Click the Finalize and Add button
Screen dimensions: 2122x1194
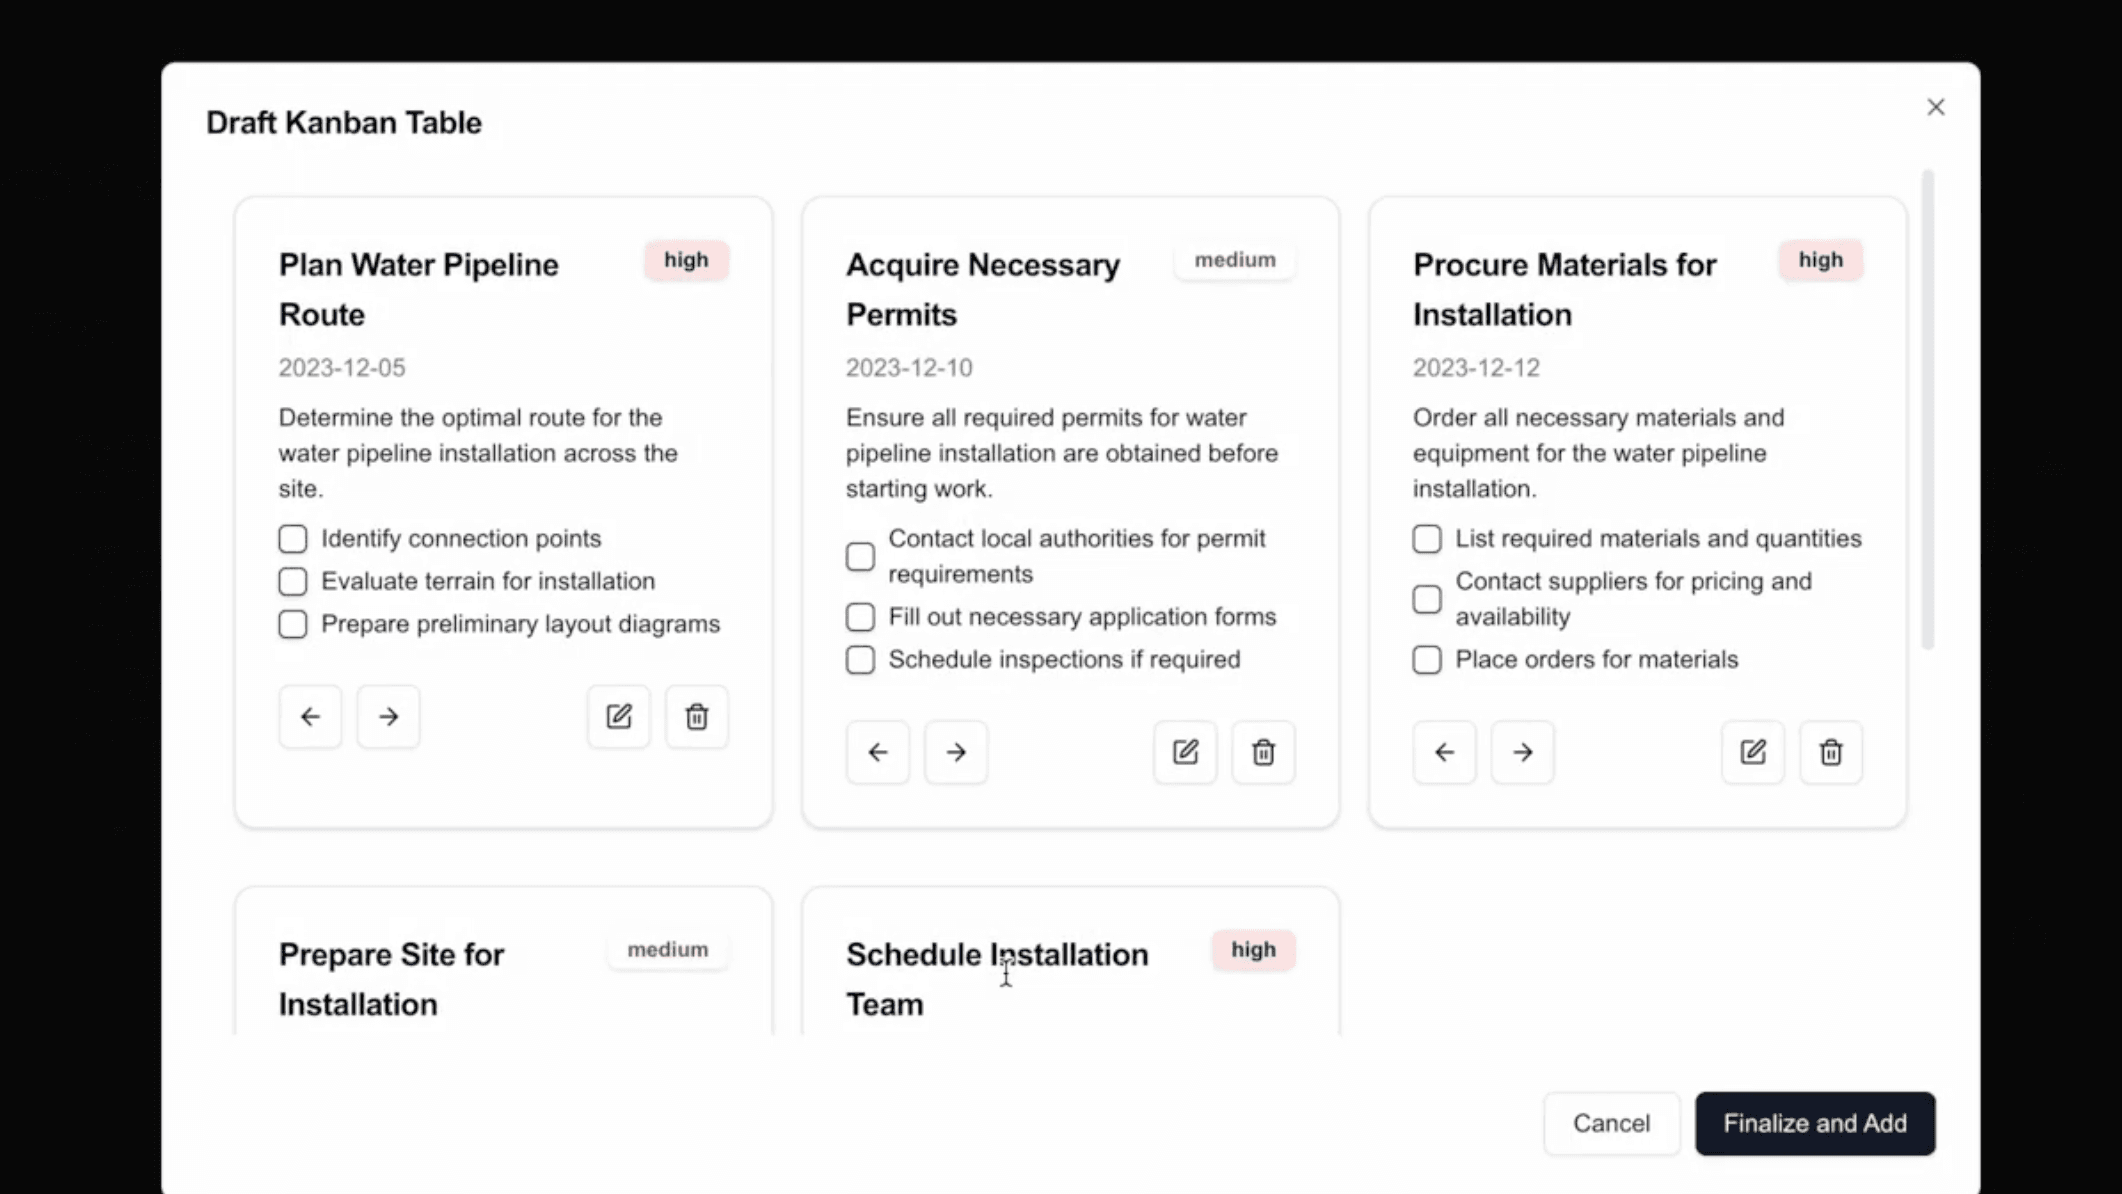pos(1815,1123)
